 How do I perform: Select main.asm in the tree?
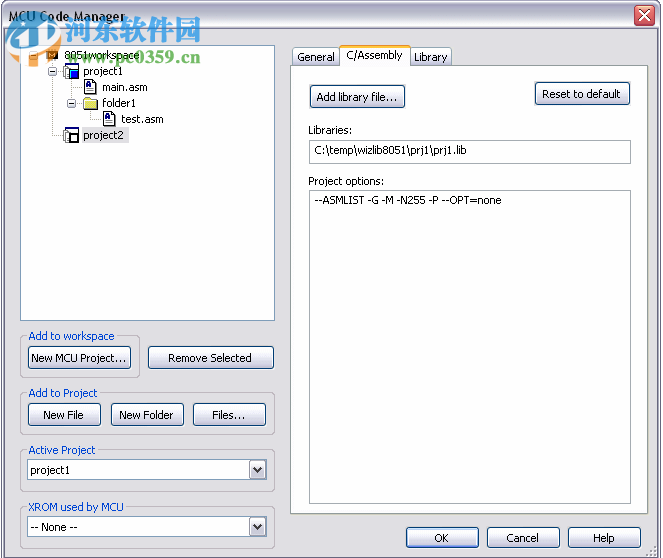(125, 88)
